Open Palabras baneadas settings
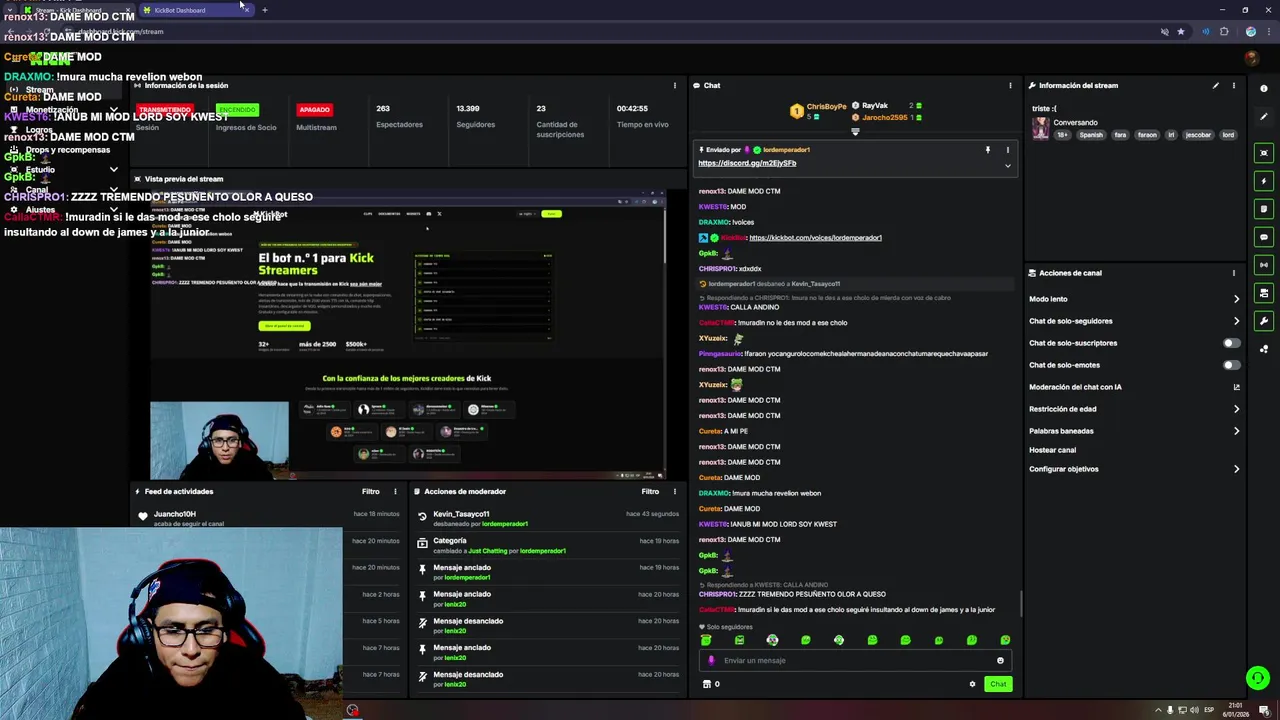Screen dimensions: 1280x720 pos(1134,431)
